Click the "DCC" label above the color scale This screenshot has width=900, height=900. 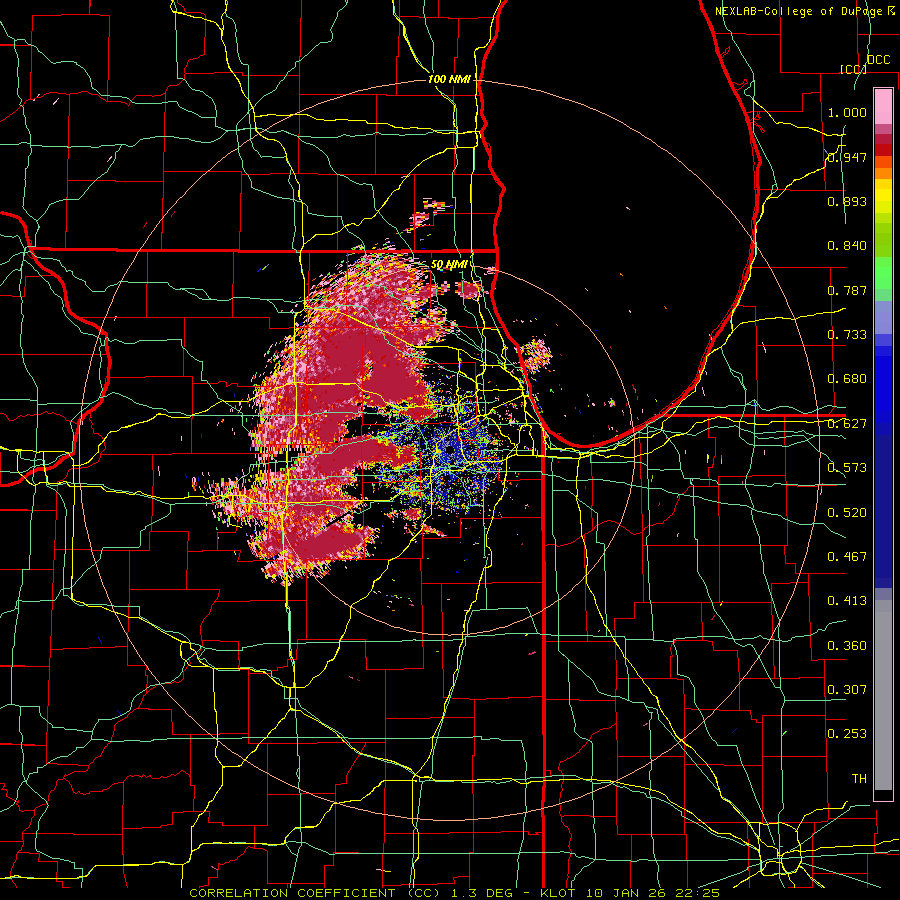pyautogui.click(x=878, y=60)
